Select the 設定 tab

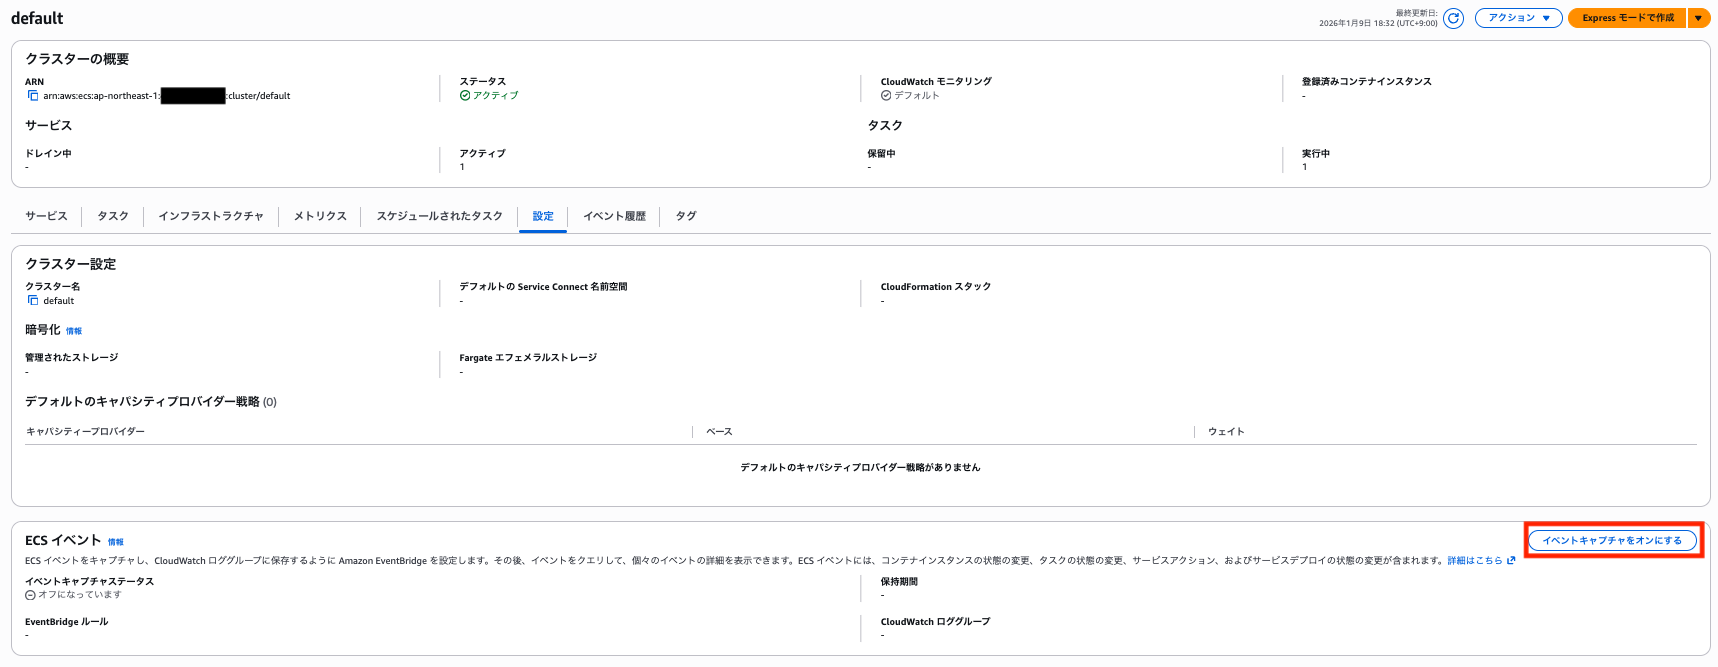[x=543, y=216]
